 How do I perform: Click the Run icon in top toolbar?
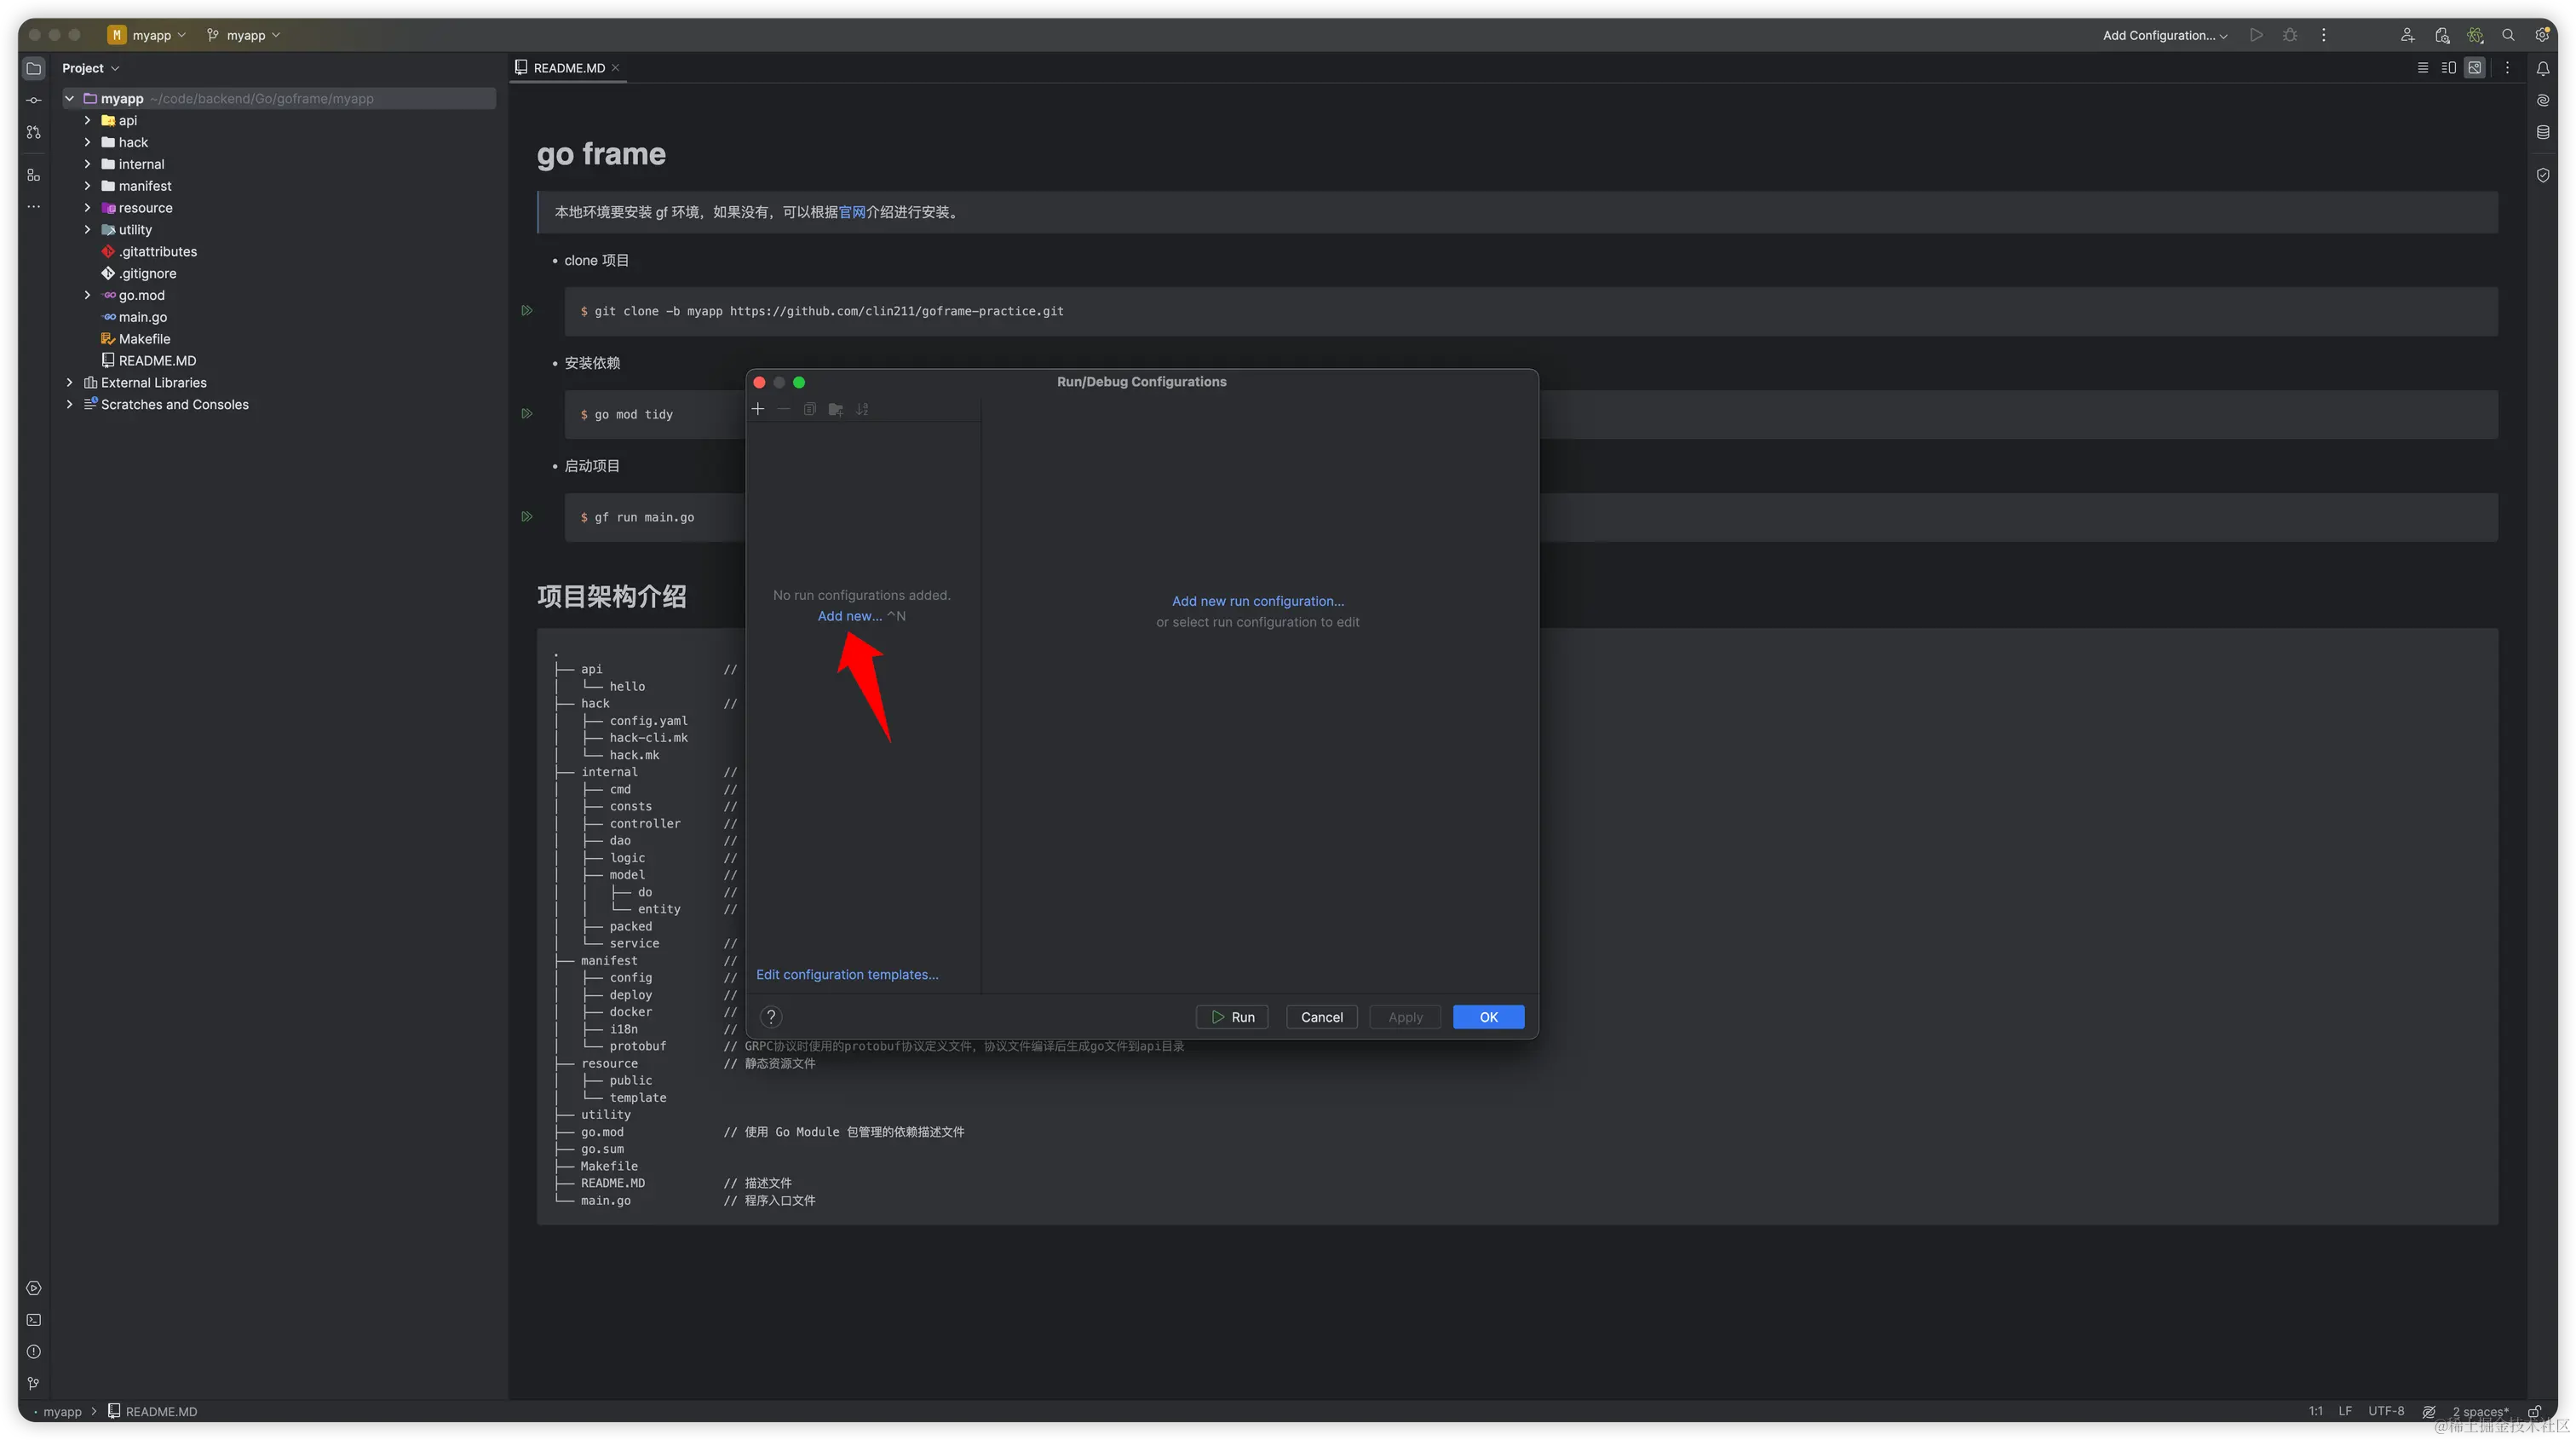pos(2256,35)
